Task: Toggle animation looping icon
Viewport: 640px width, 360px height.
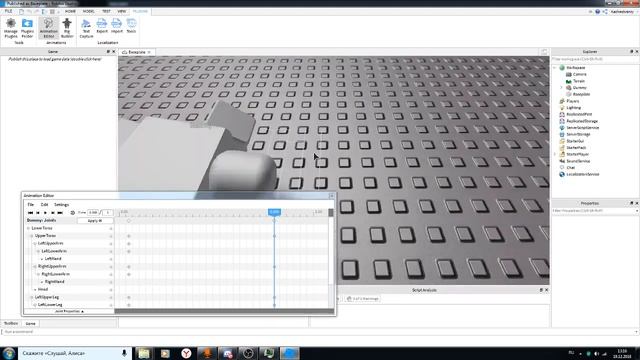Action: click(73, 213)
